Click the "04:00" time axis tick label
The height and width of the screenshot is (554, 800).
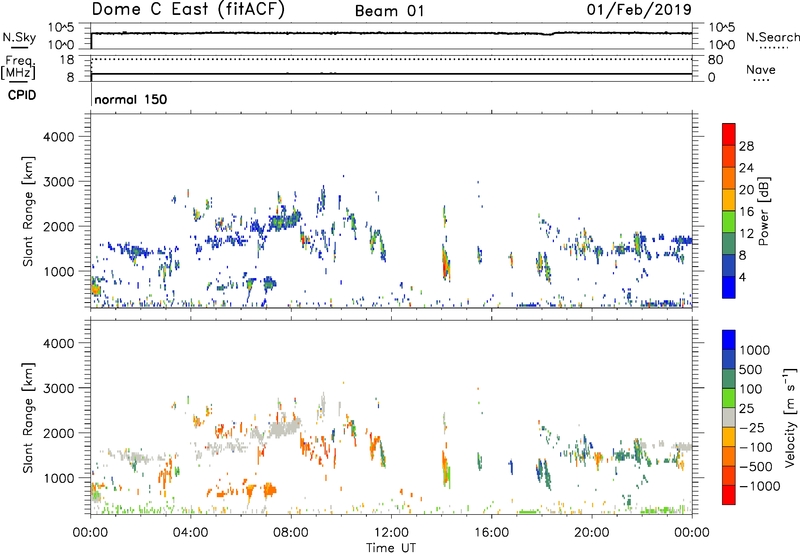pyautogui.click(x=190, y=533)
